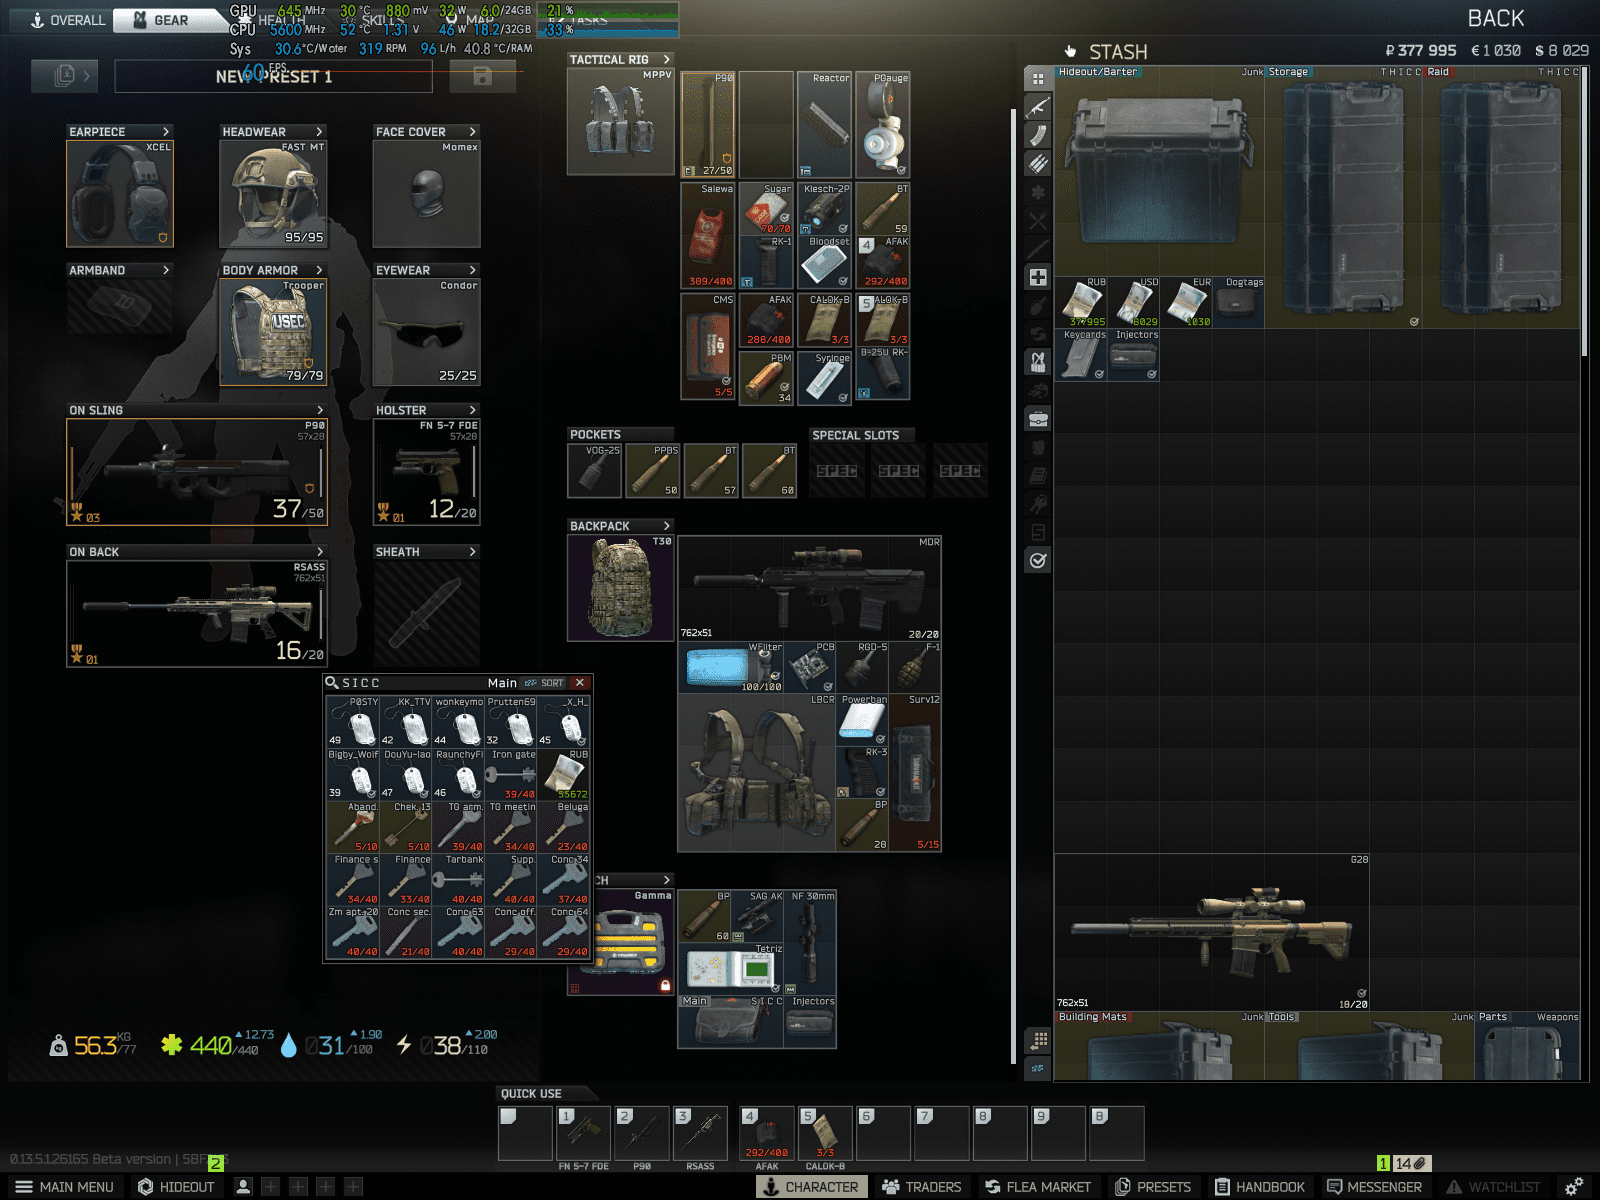
Task: Expand the EARPIECE slot chevron
Action: (166, 132)
